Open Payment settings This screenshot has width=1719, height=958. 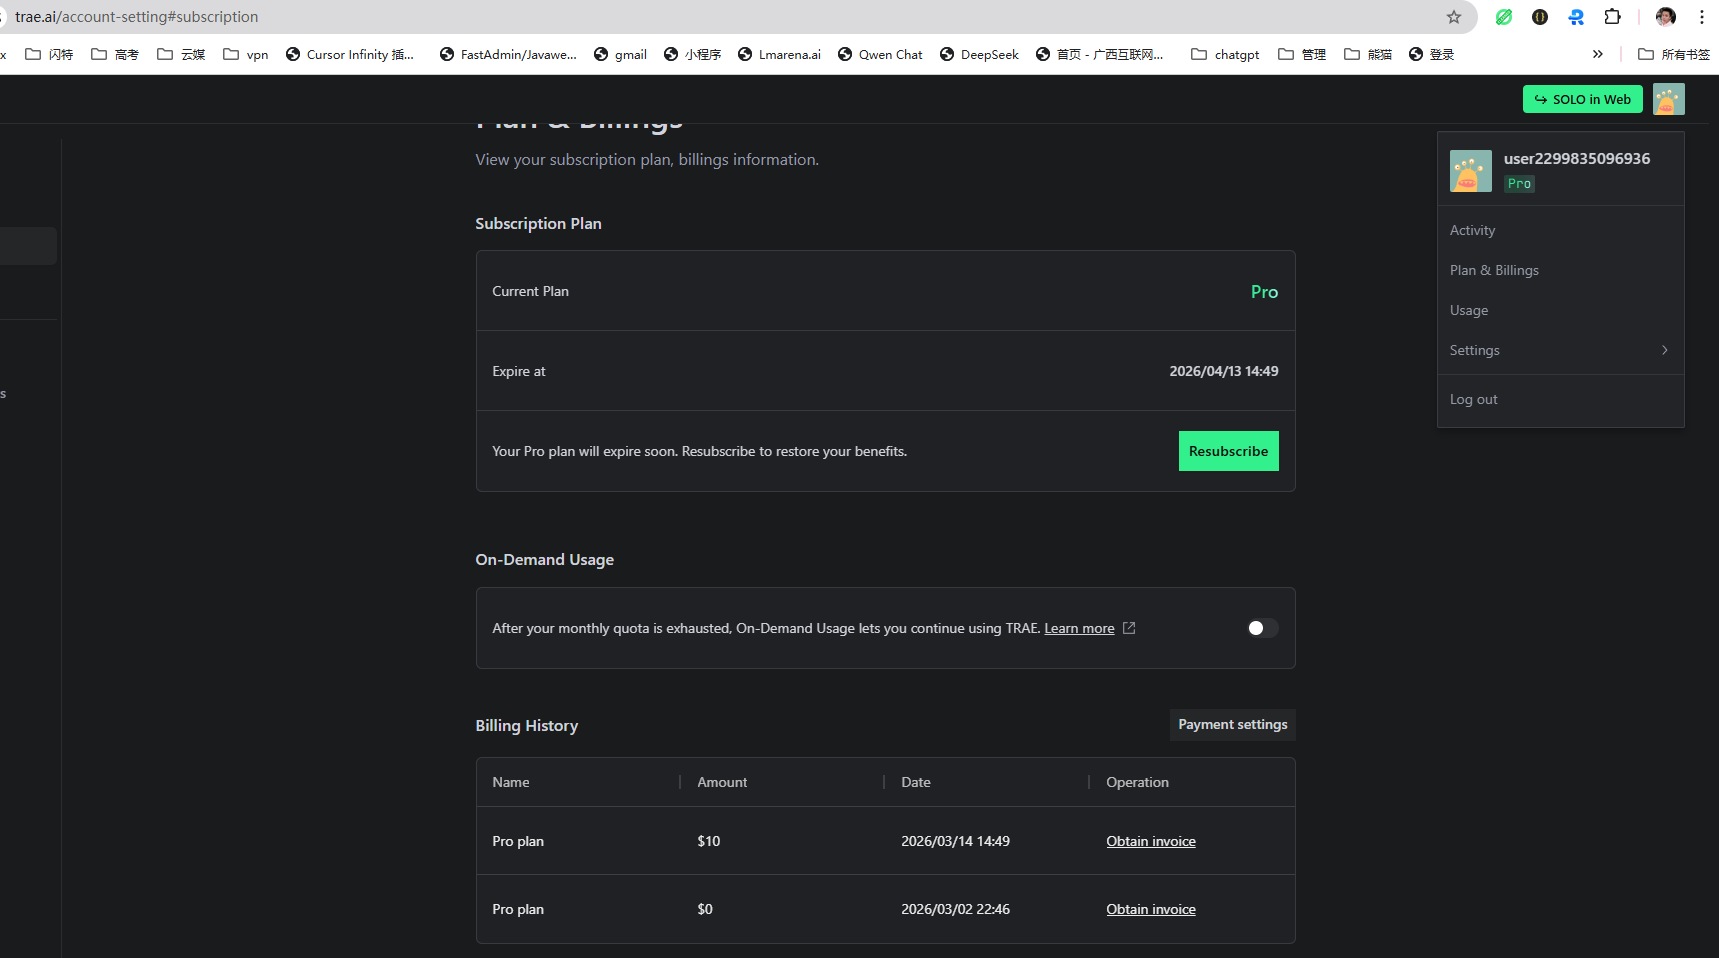[1232, 725]
